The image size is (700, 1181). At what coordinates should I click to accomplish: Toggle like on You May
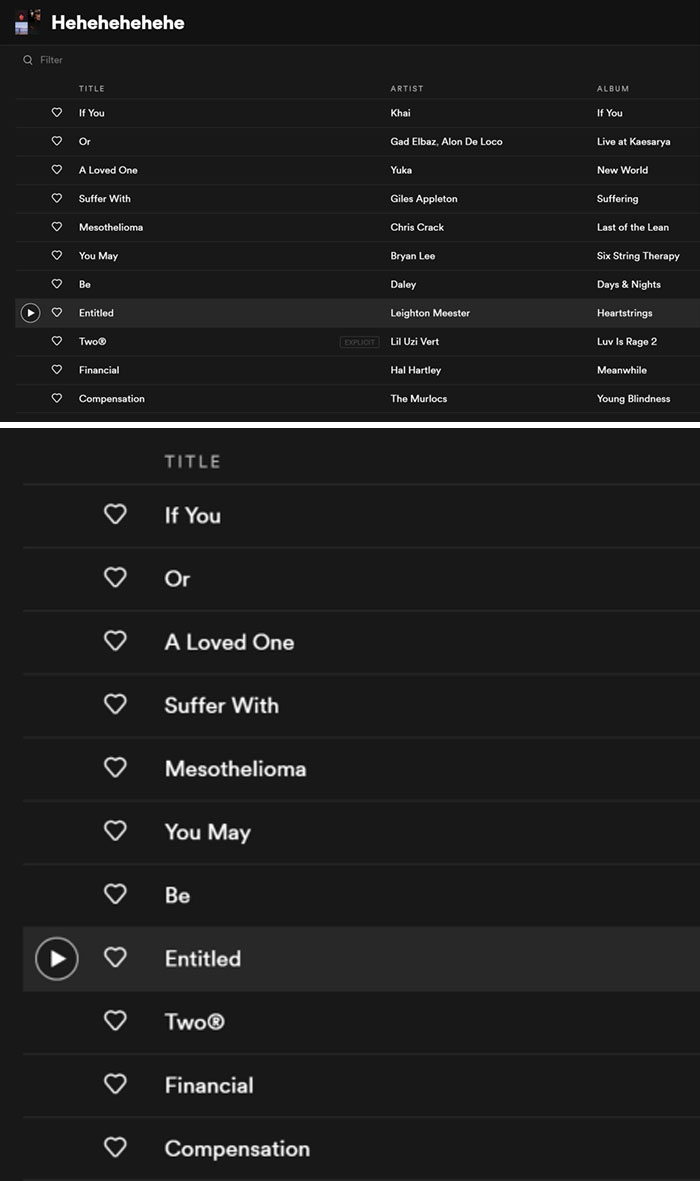pyautogui.click(x=57, y=255)
